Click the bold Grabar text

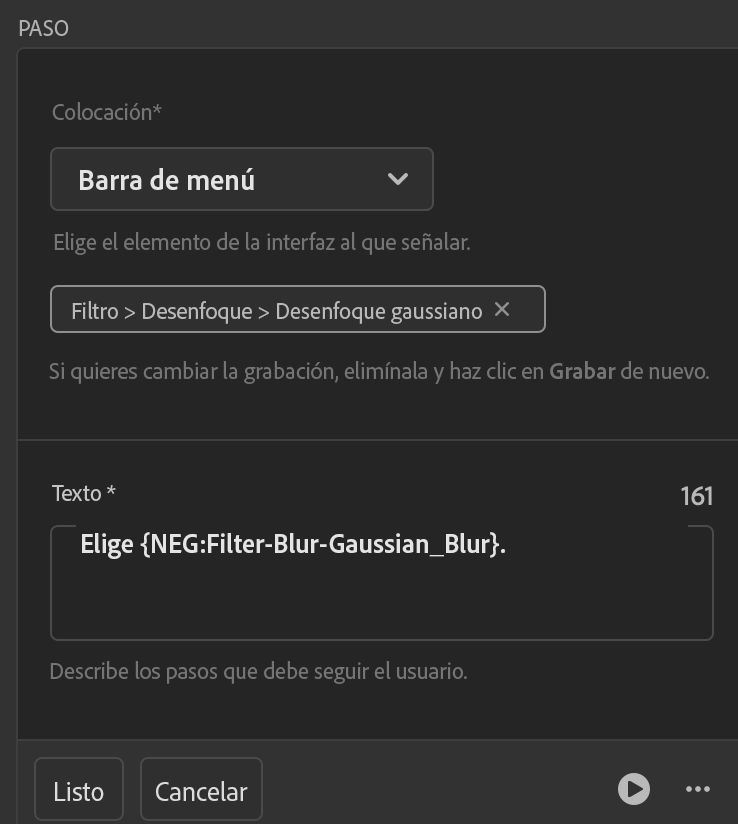click(x=581, y=372)
